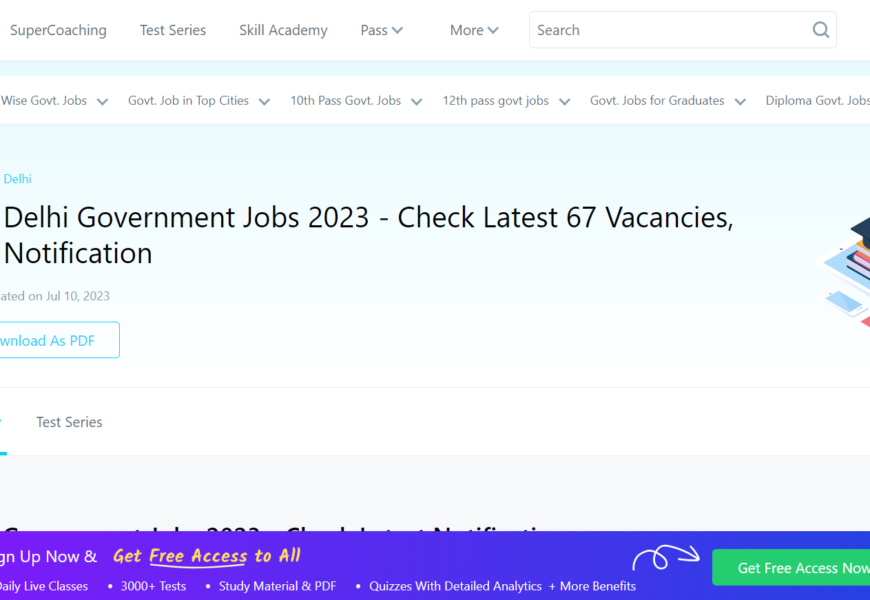Open SuperCoaching from the top navigation

[x=58, y=30]
